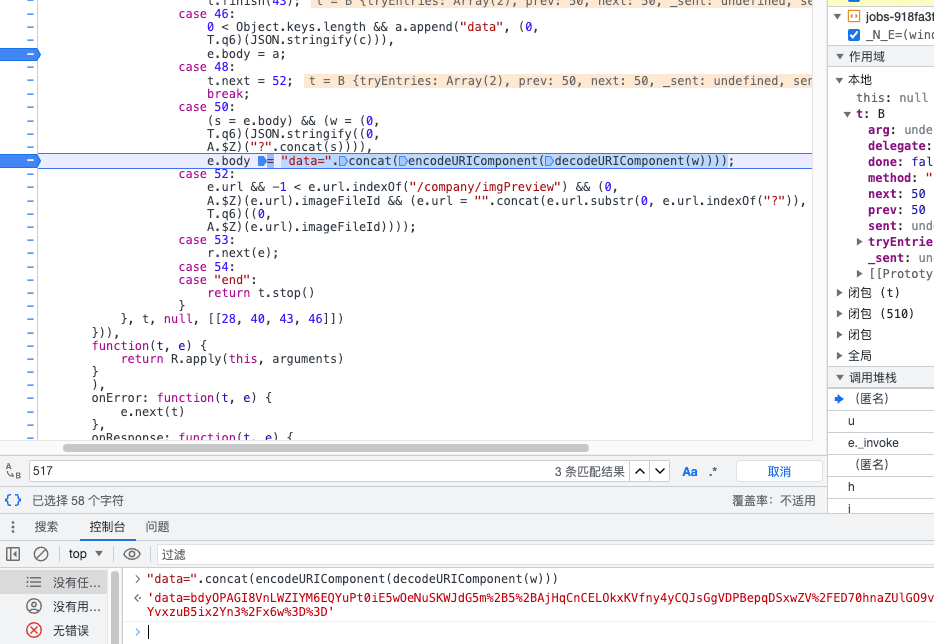This screenshot has width=934, height=644.
Task: Jump to next search match arrow
Action: tap(660, 471)
